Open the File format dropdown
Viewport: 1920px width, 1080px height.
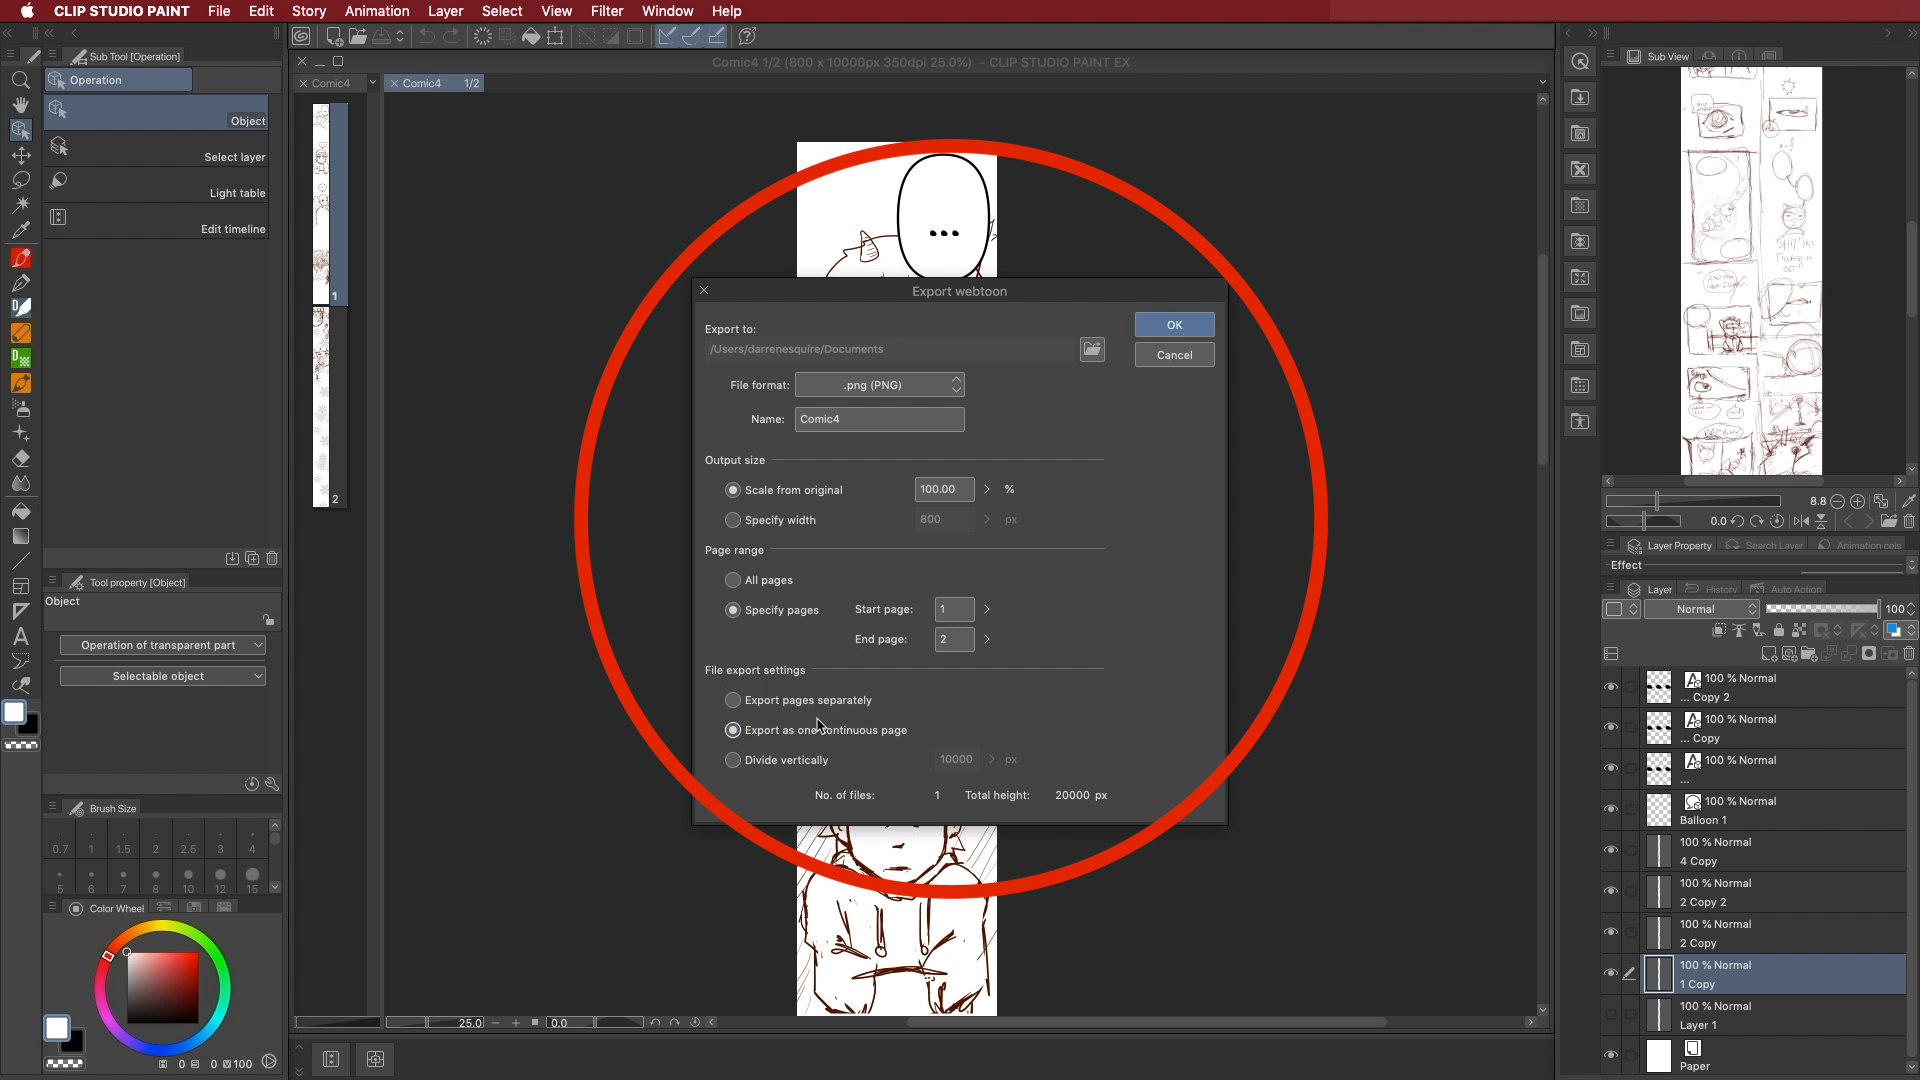(879, 385)
